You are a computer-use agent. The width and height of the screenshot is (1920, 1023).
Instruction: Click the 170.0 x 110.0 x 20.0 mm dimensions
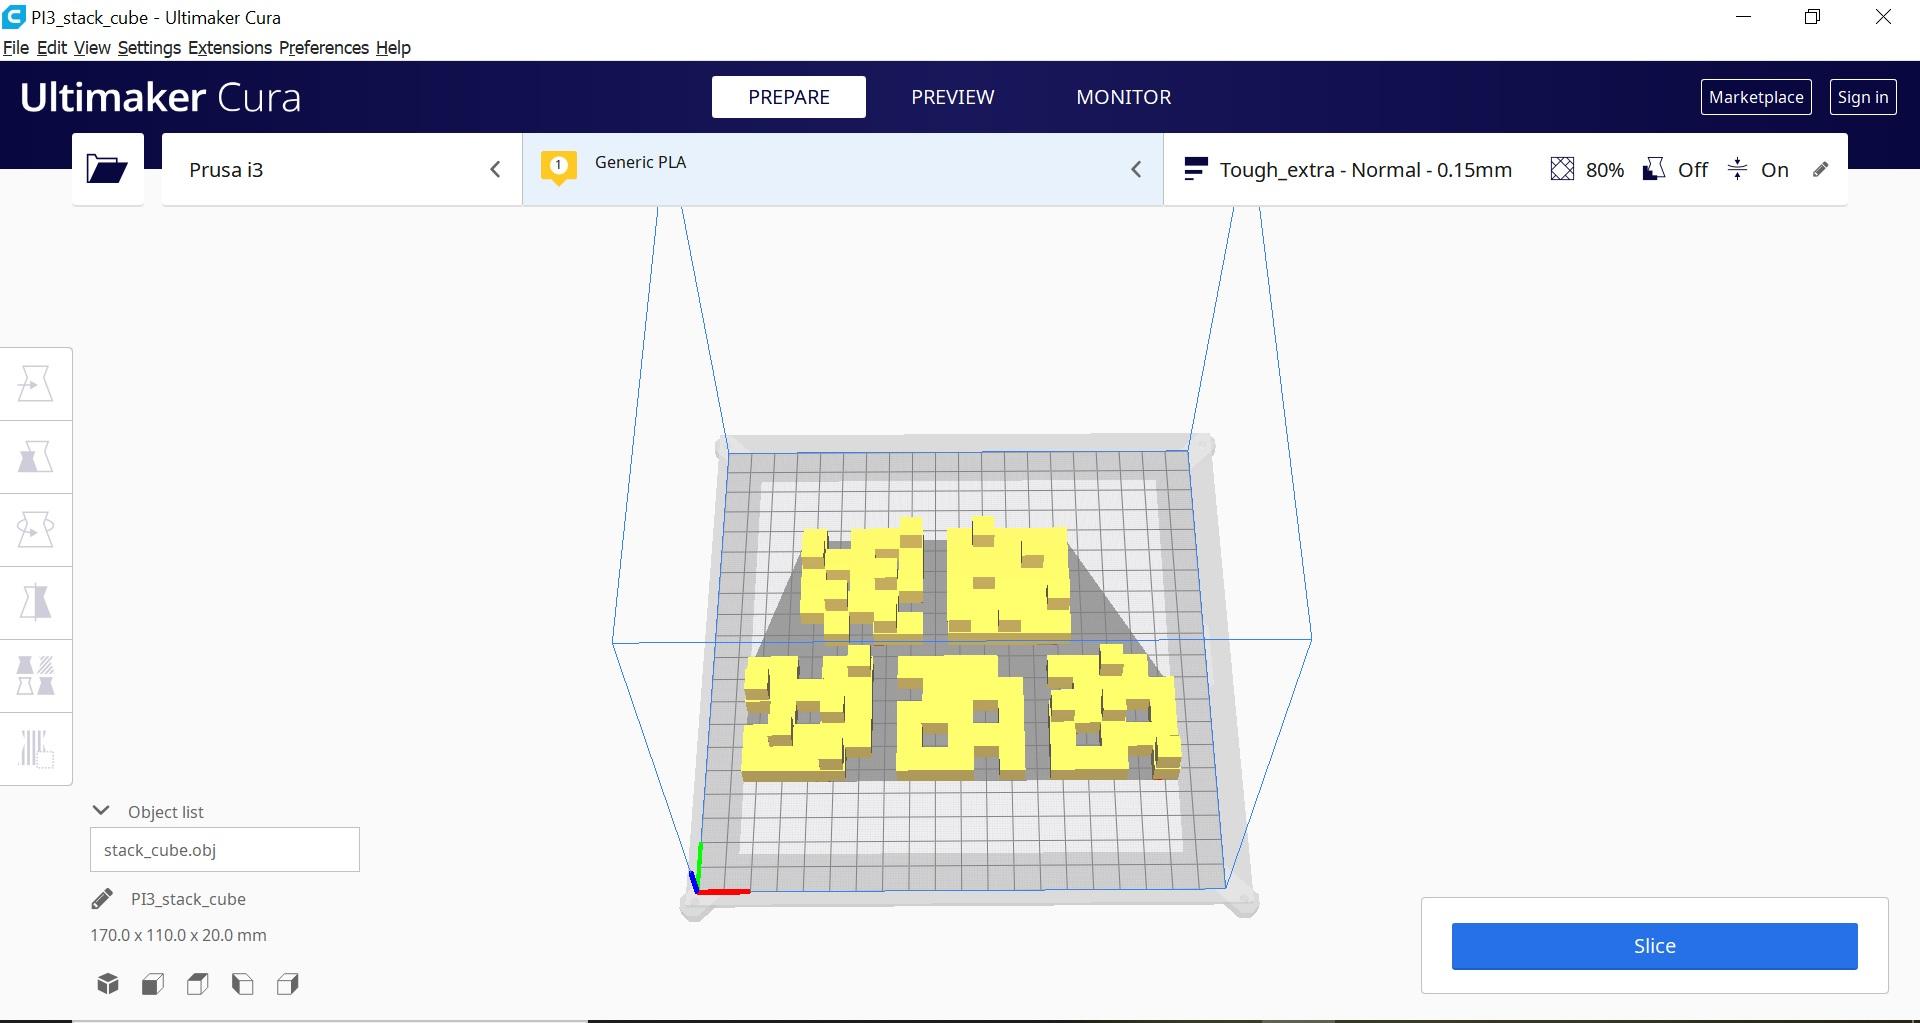(x=178, y=935)
